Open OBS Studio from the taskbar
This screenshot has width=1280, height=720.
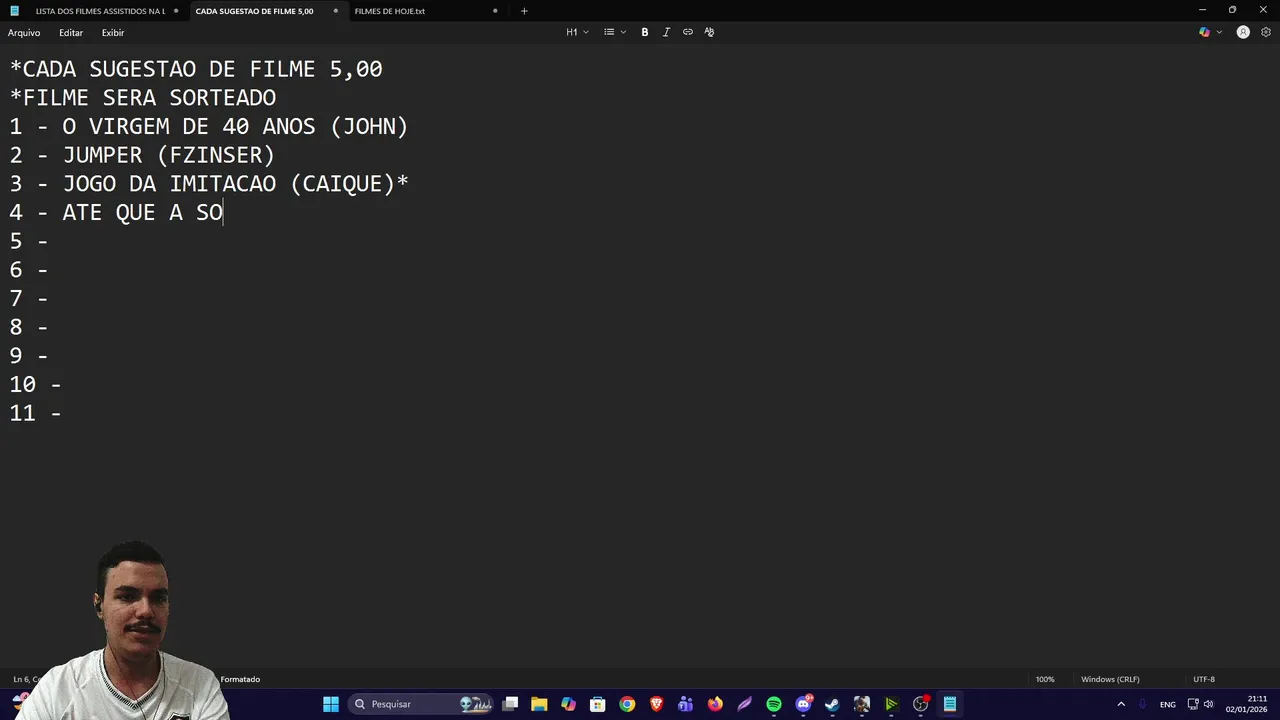(921, 704)
